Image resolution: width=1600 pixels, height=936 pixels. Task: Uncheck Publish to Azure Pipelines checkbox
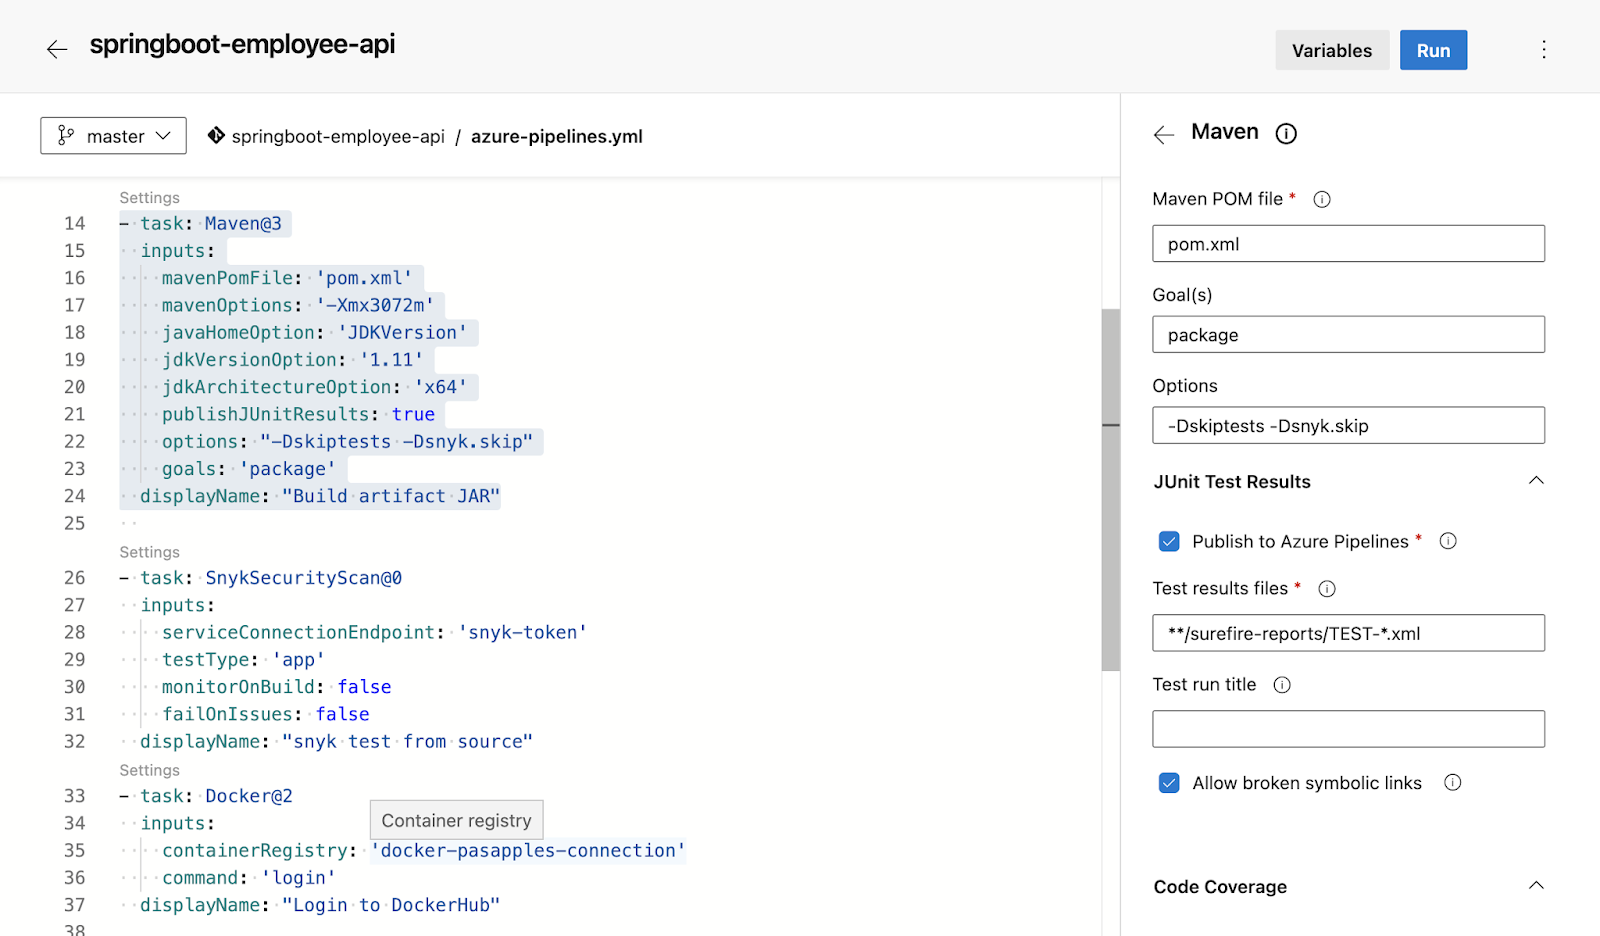pos(1169,541)
